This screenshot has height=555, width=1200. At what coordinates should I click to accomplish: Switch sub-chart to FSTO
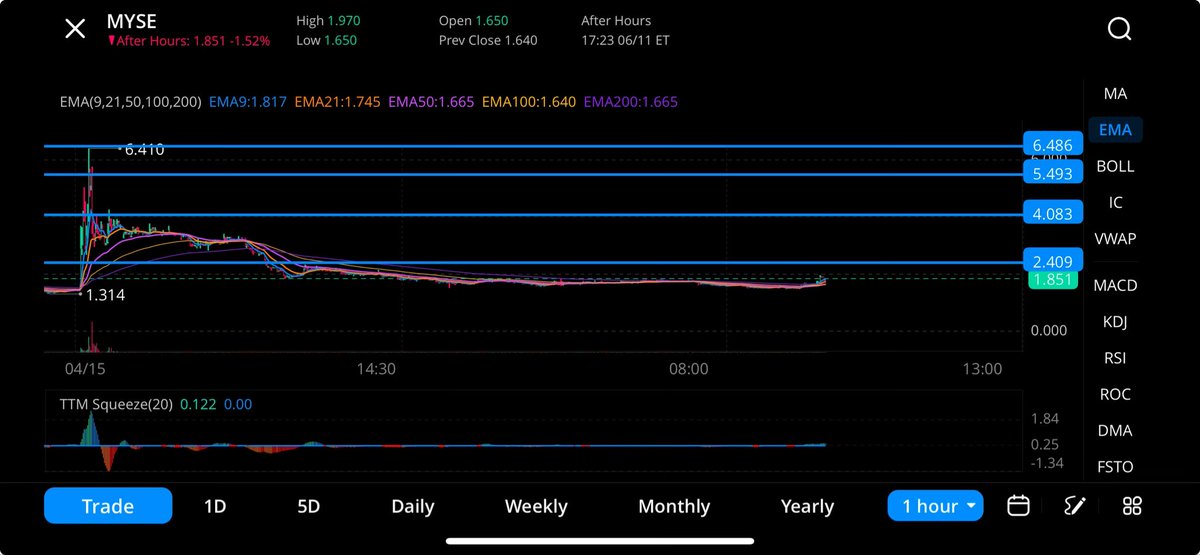tap(1115, 466)
